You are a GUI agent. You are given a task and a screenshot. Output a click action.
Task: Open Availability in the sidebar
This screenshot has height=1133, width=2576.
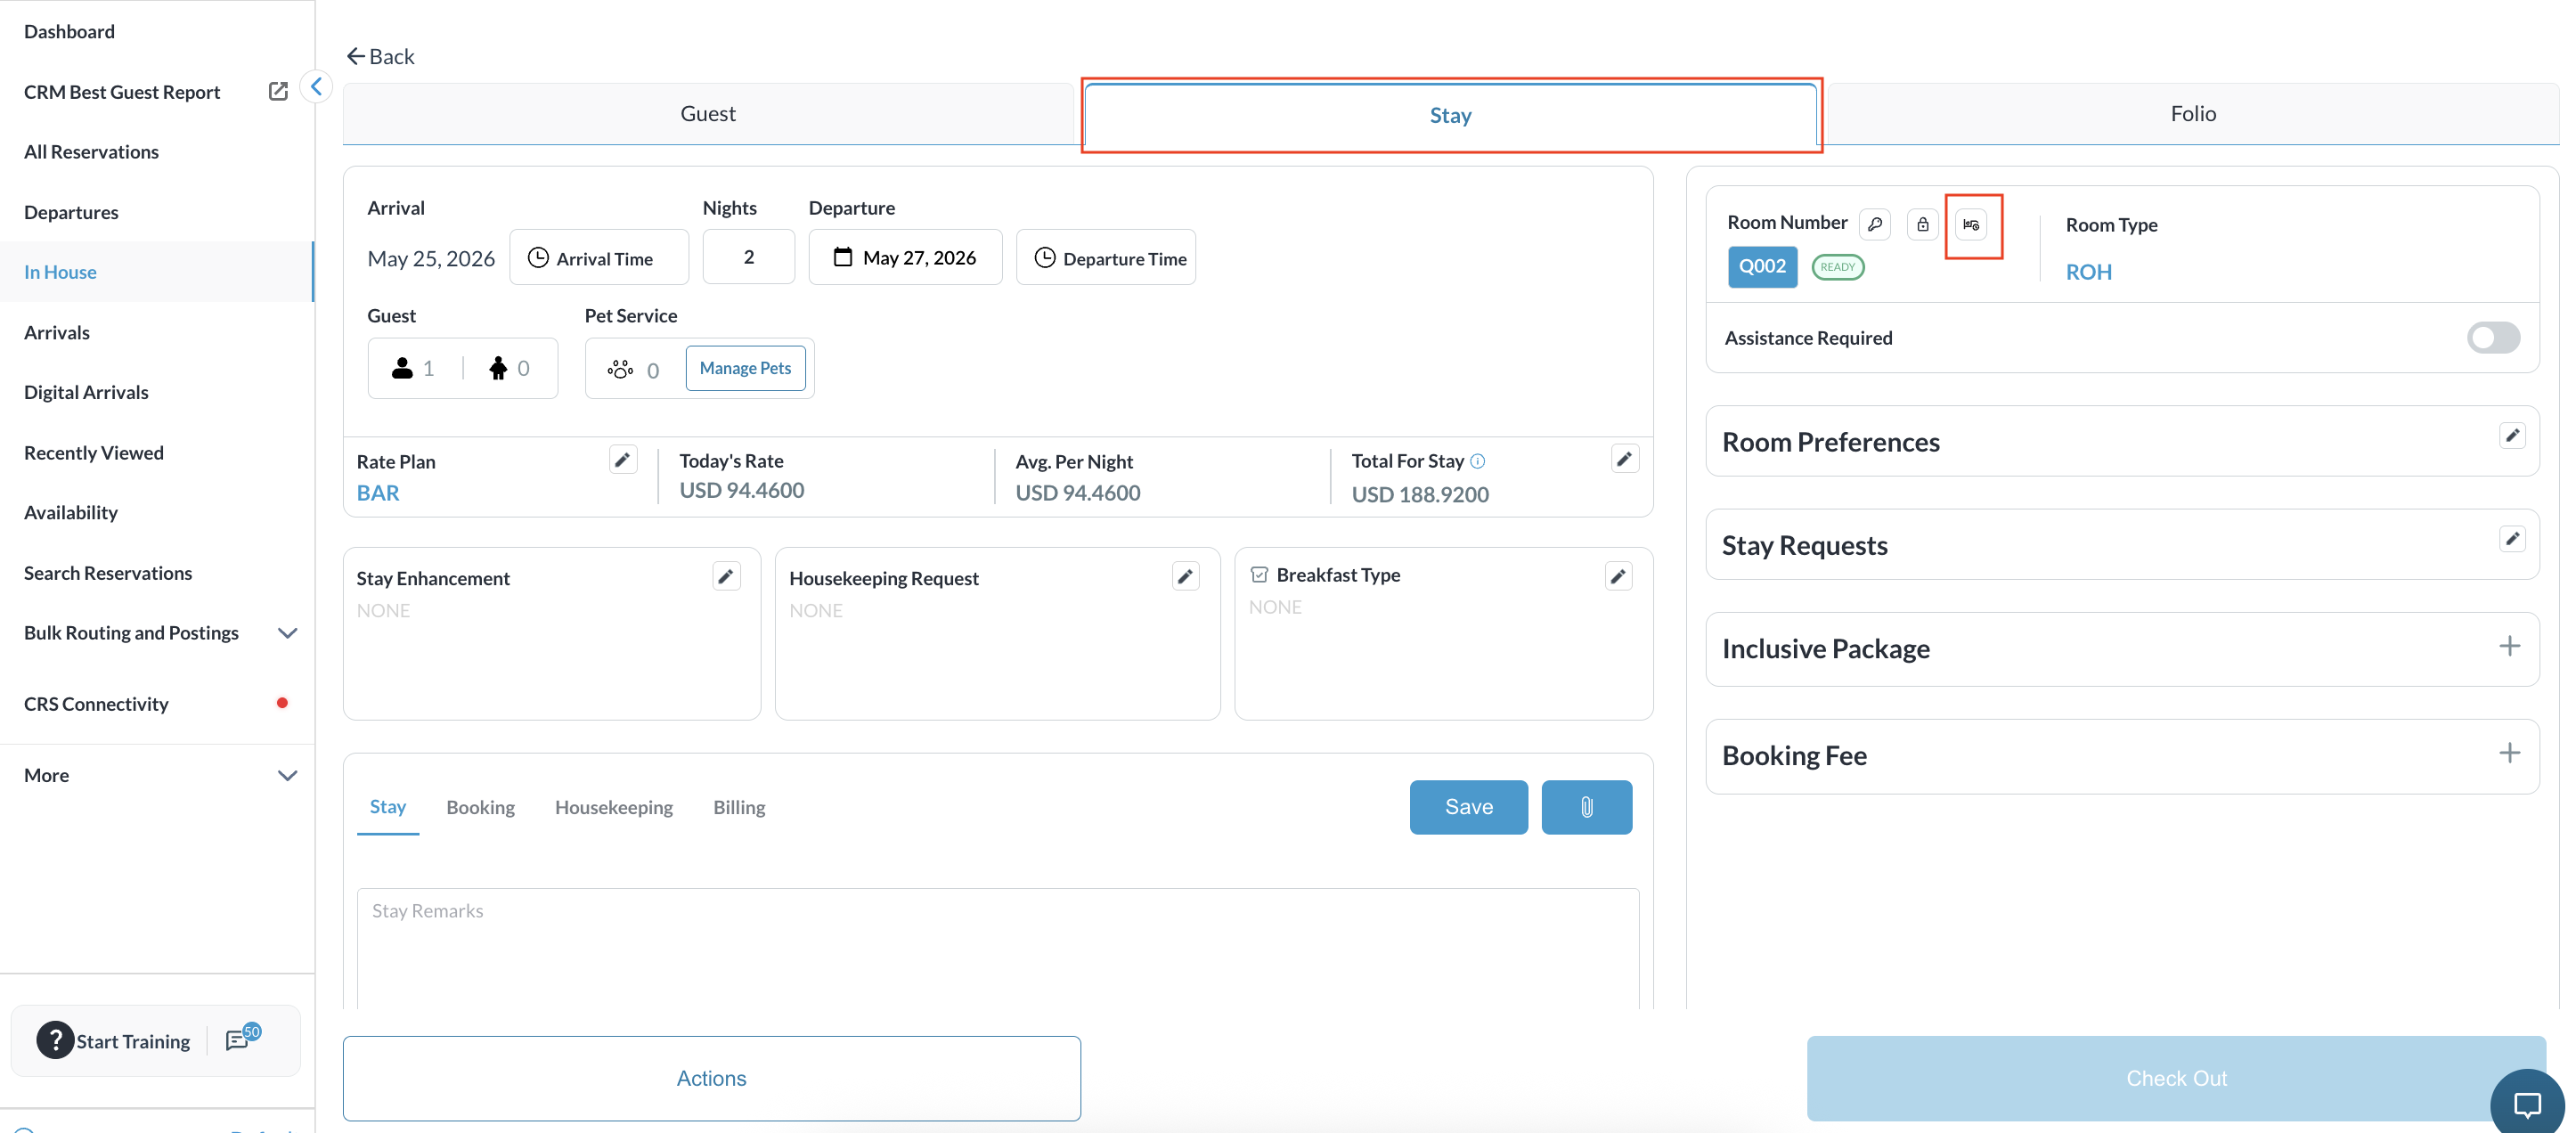[71, 512]
